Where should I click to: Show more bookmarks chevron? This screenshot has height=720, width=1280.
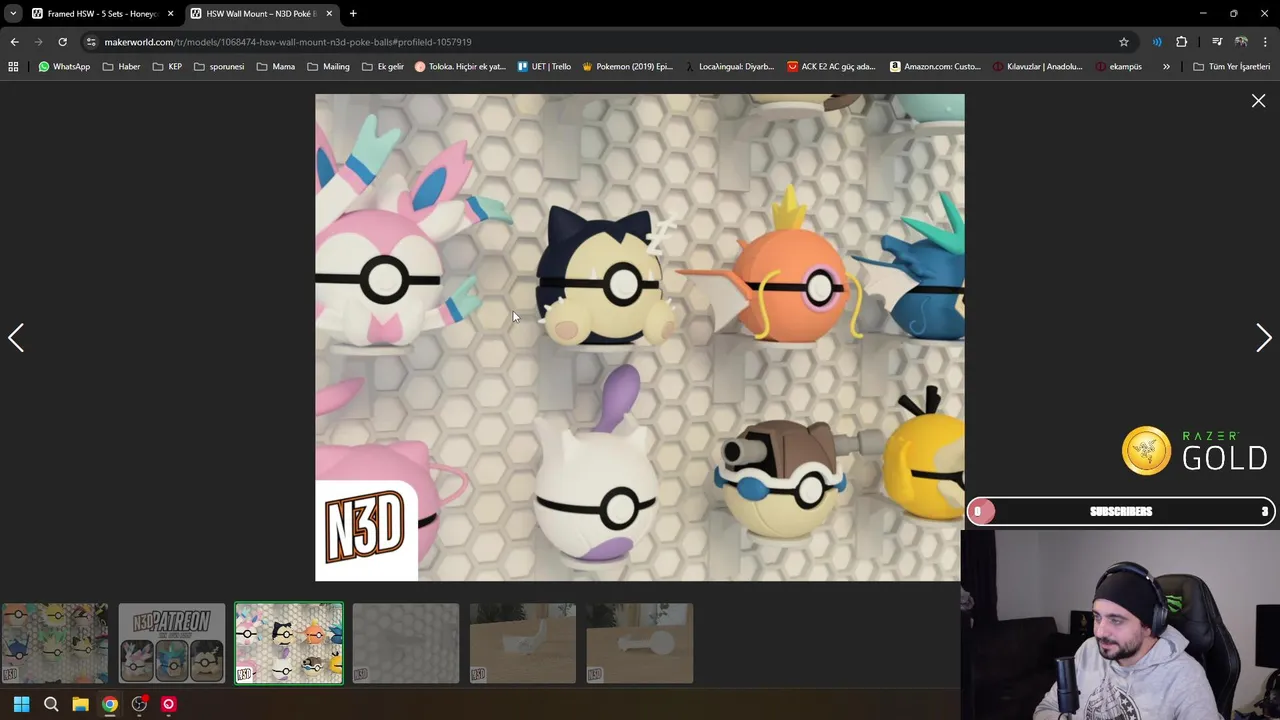pyautogui.click(x=1166, y=67)
